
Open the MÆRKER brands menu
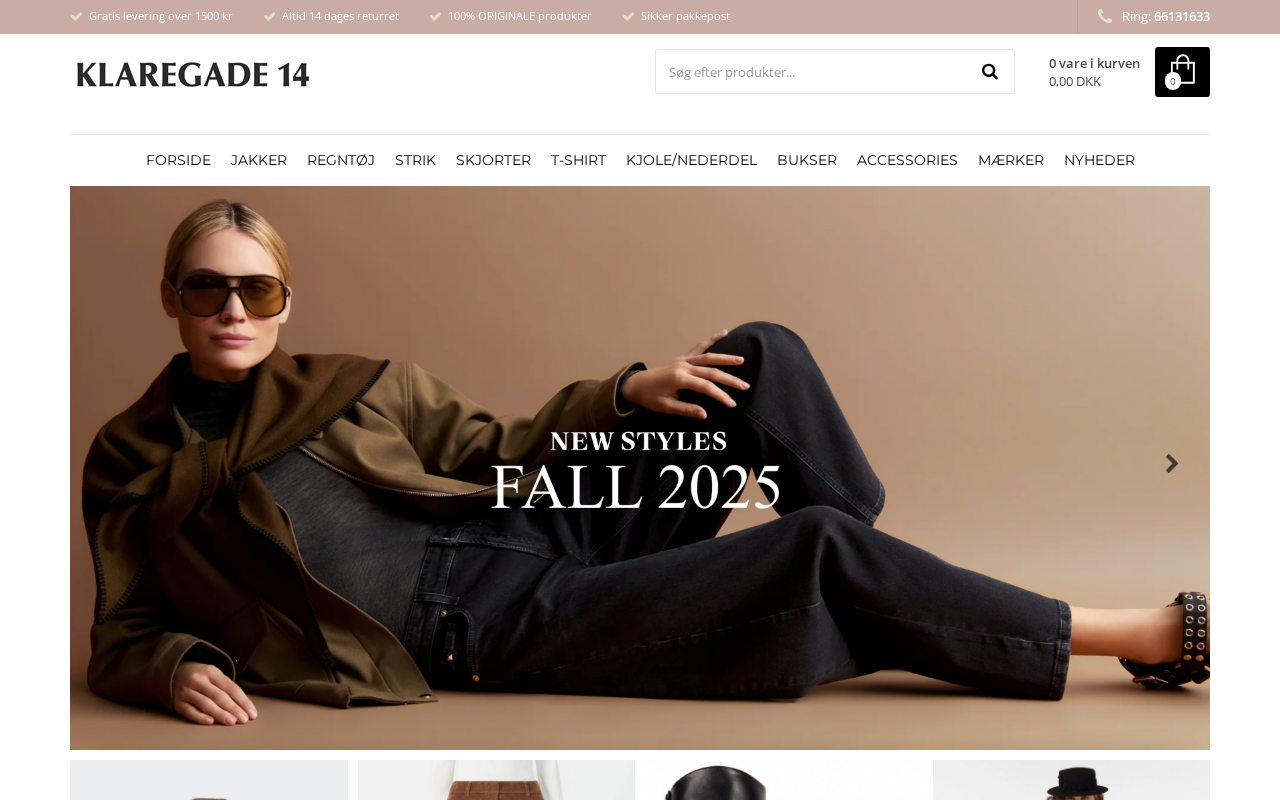point(1011,160)
